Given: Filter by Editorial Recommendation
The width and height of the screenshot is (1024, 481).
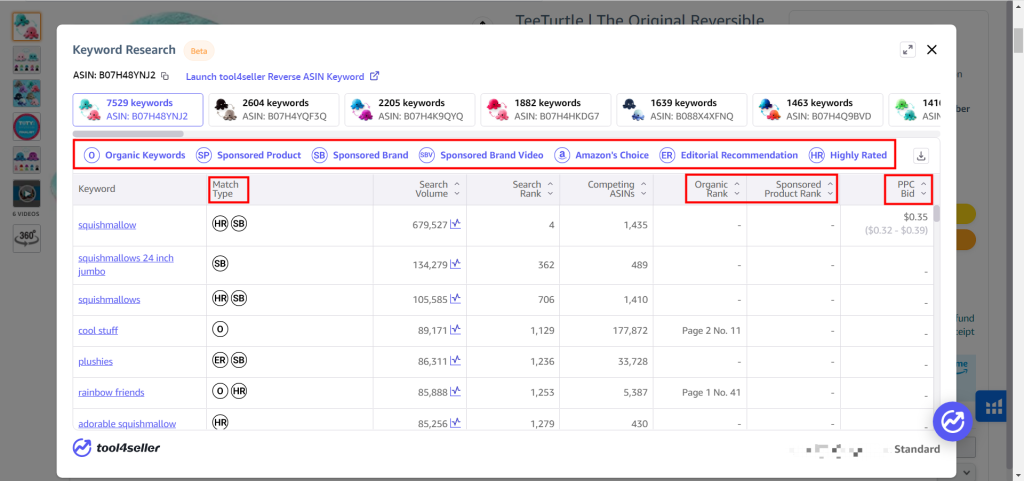Looking at the screenshot, I should [729, 155].
